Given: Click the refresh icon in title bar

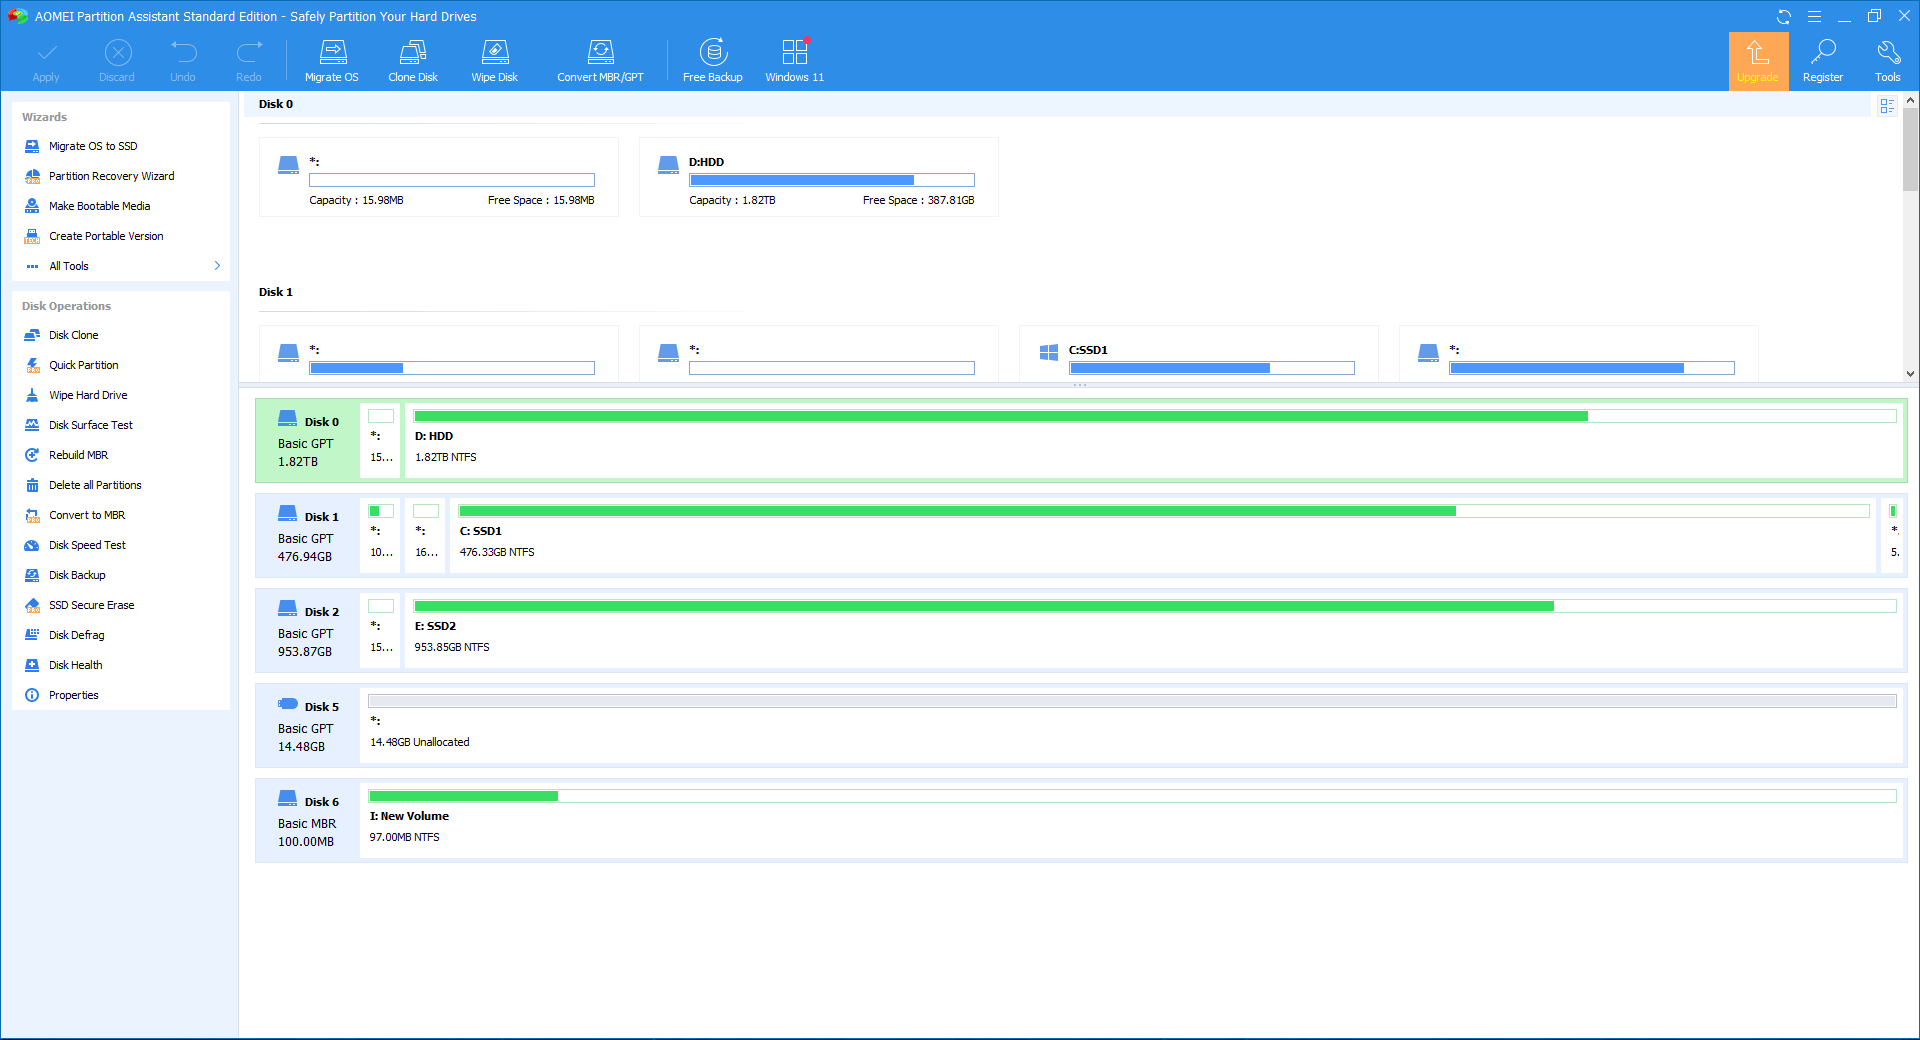Looking at the screenshot, I should tap(1784, 17).
